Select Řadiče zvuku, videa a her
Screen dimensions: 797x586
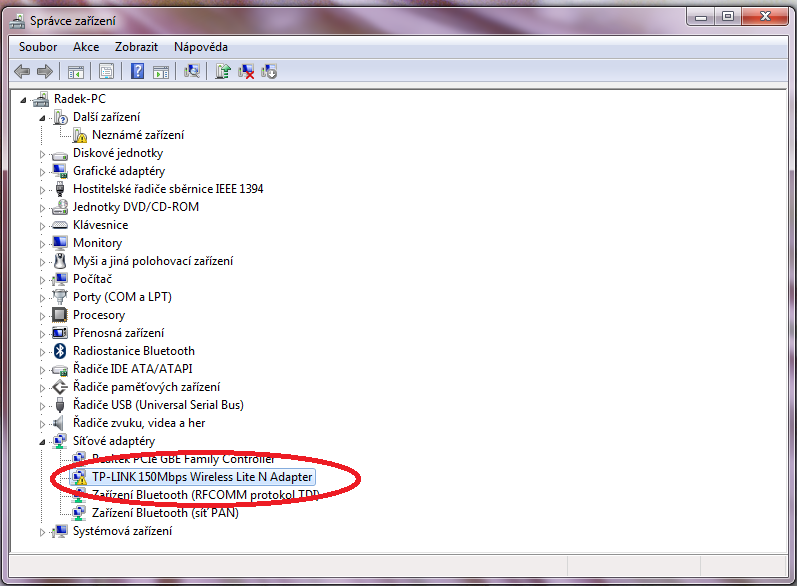[x=139, y=423]
